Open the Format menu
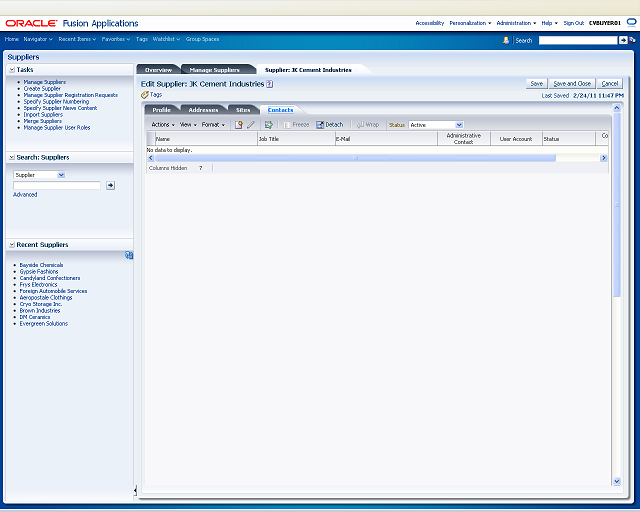 pyautogui.click(x=213, y=125)
